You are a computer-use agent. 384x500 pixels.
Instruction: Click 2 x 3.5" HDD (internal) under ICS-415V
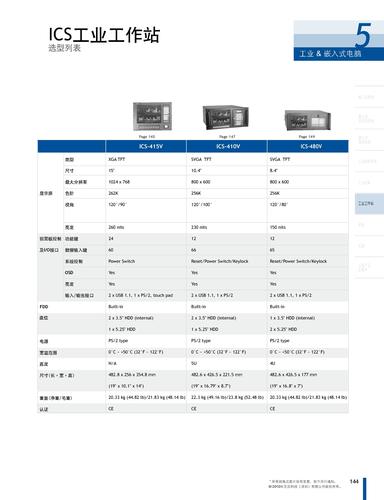(131, 318)
